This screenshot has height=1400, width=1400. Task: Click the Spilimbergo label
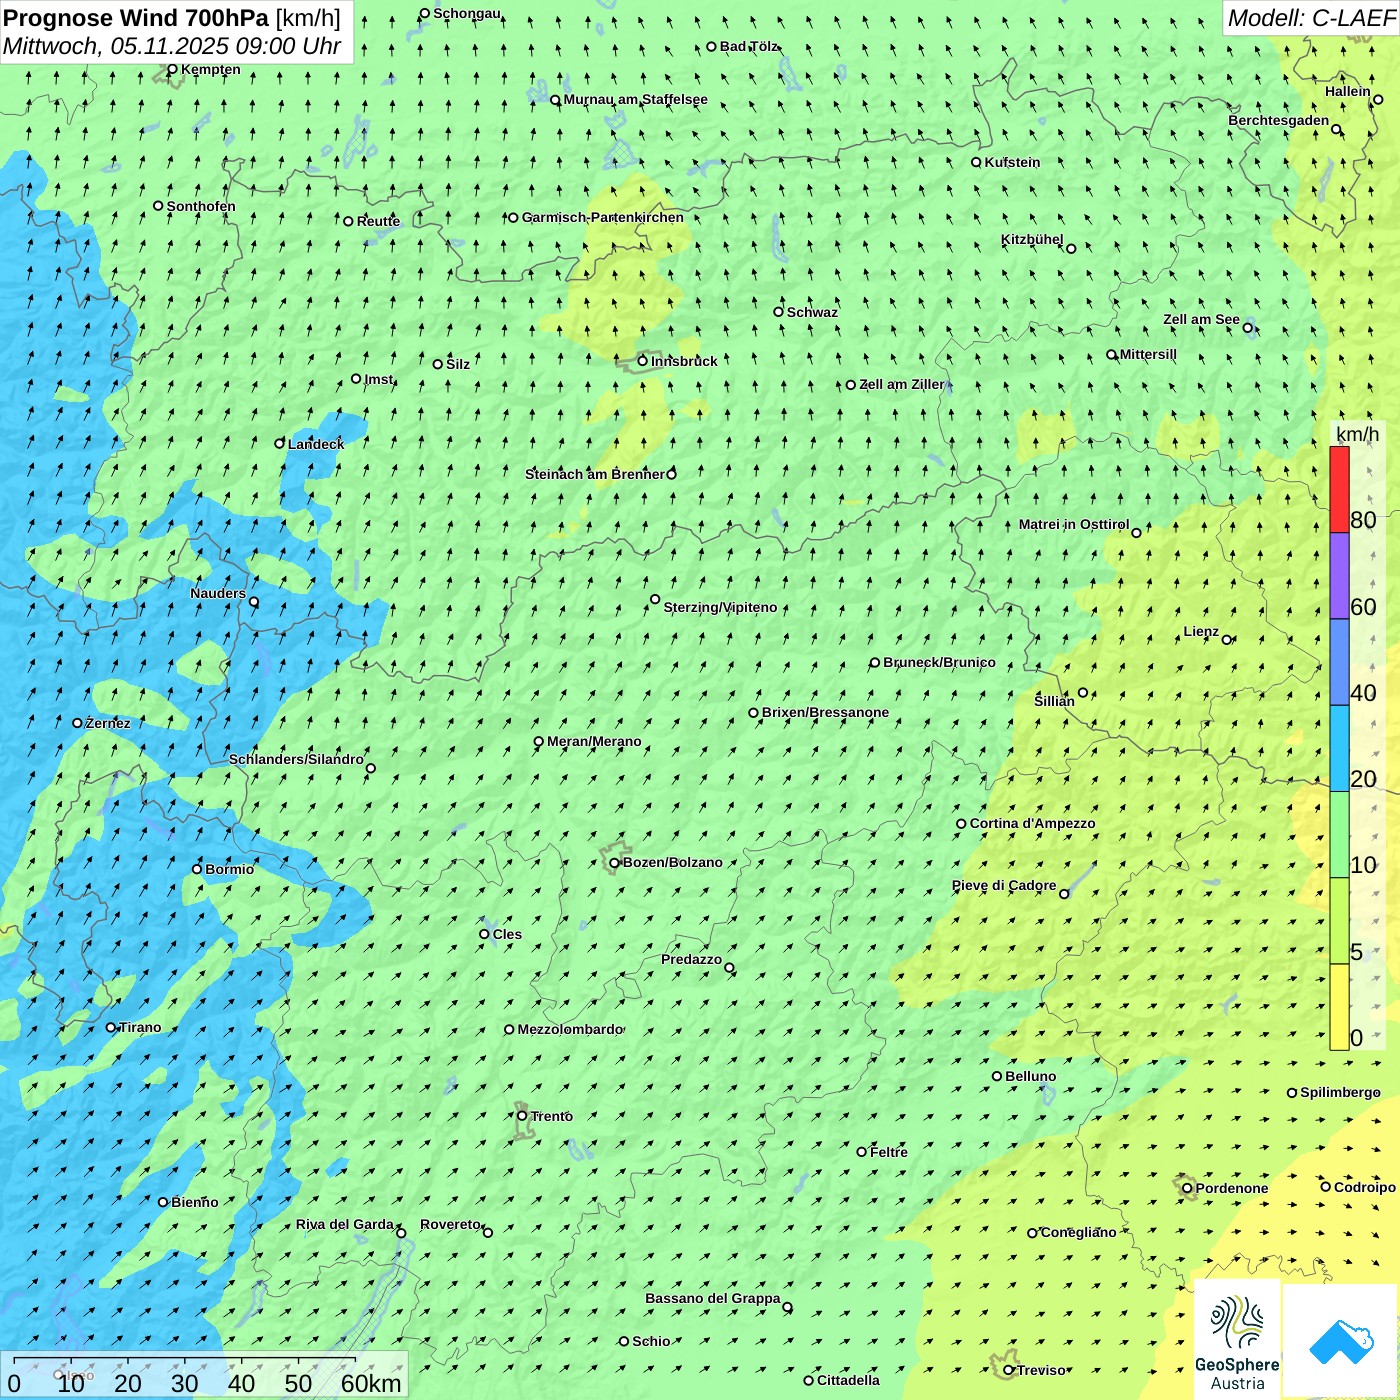coord(1340,1092)
